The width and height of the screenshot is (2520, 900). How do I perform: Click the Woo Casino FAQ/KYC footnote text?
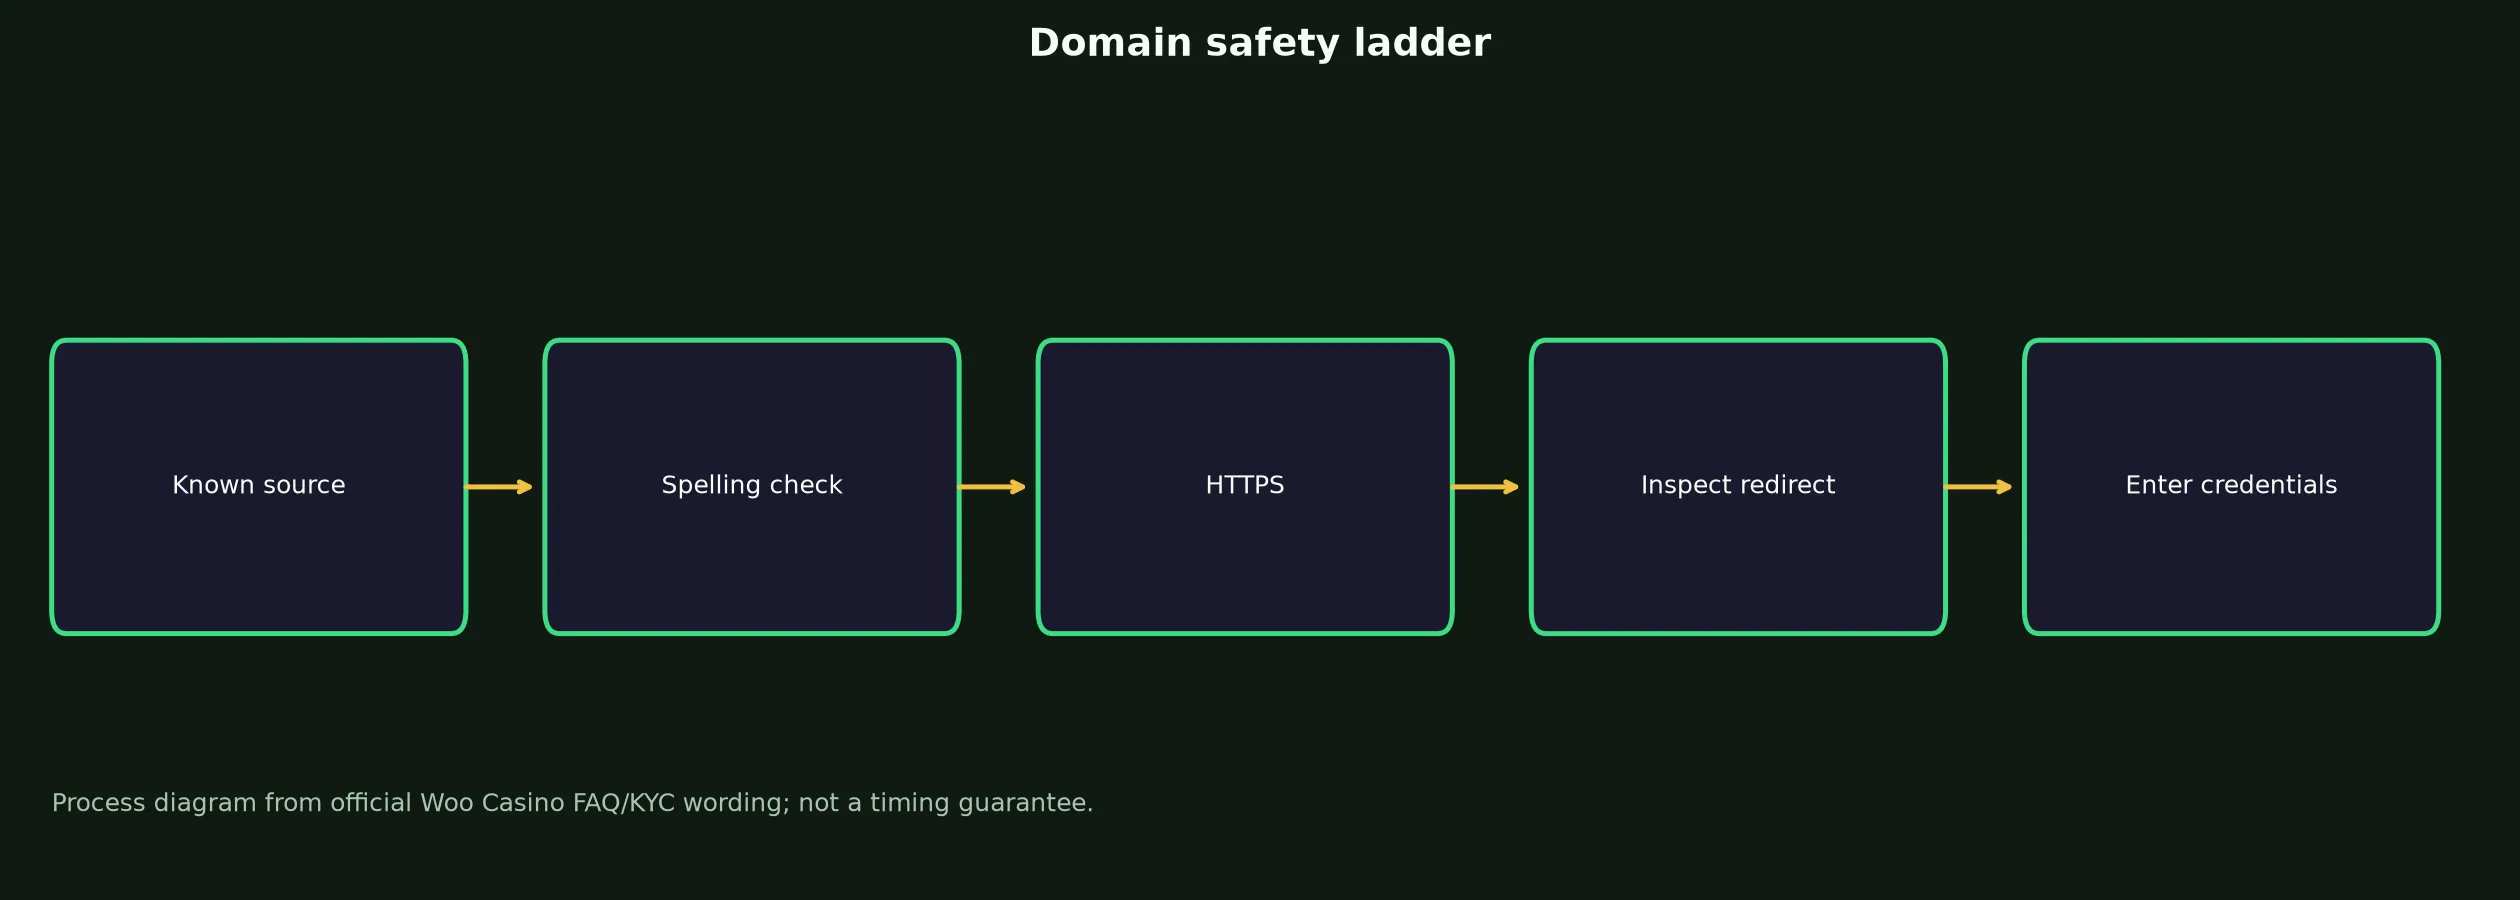click(x=572, y=803)
